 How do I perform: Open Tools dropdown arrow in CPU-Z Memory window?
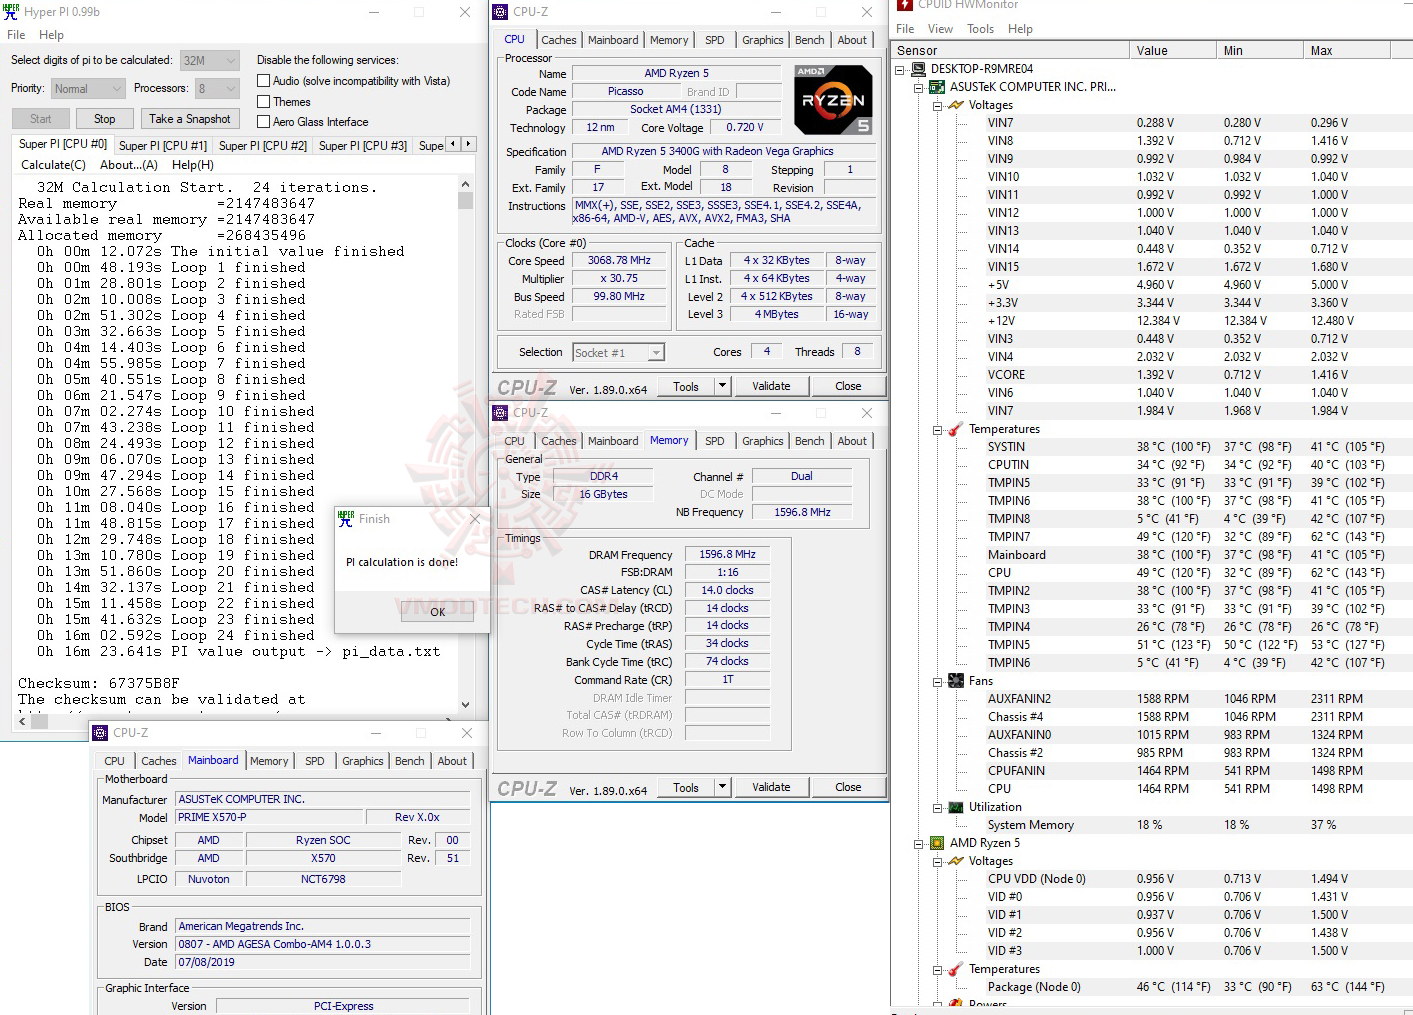(x=722, y=787)
